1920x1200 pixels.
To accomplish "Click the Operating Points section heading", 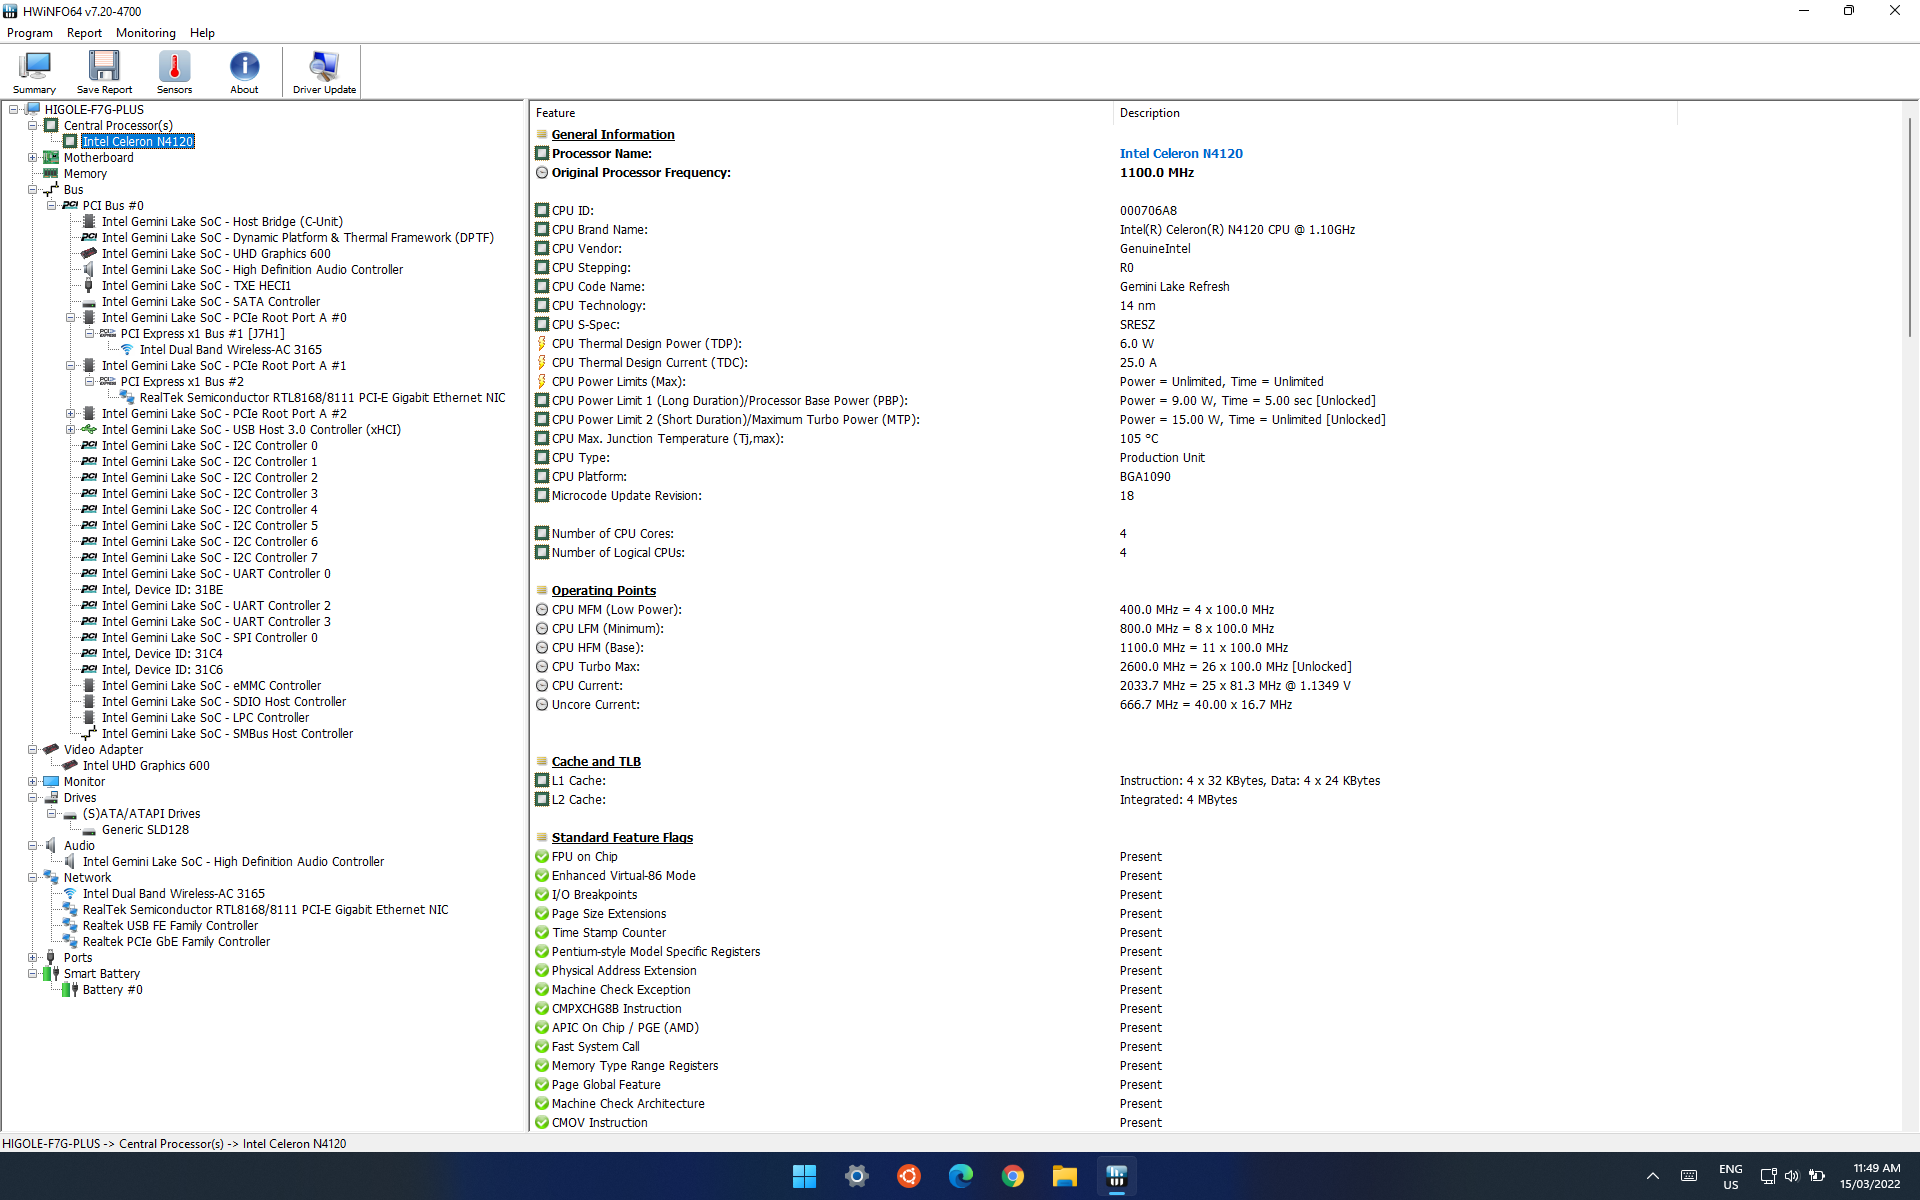I will [604, 590].
